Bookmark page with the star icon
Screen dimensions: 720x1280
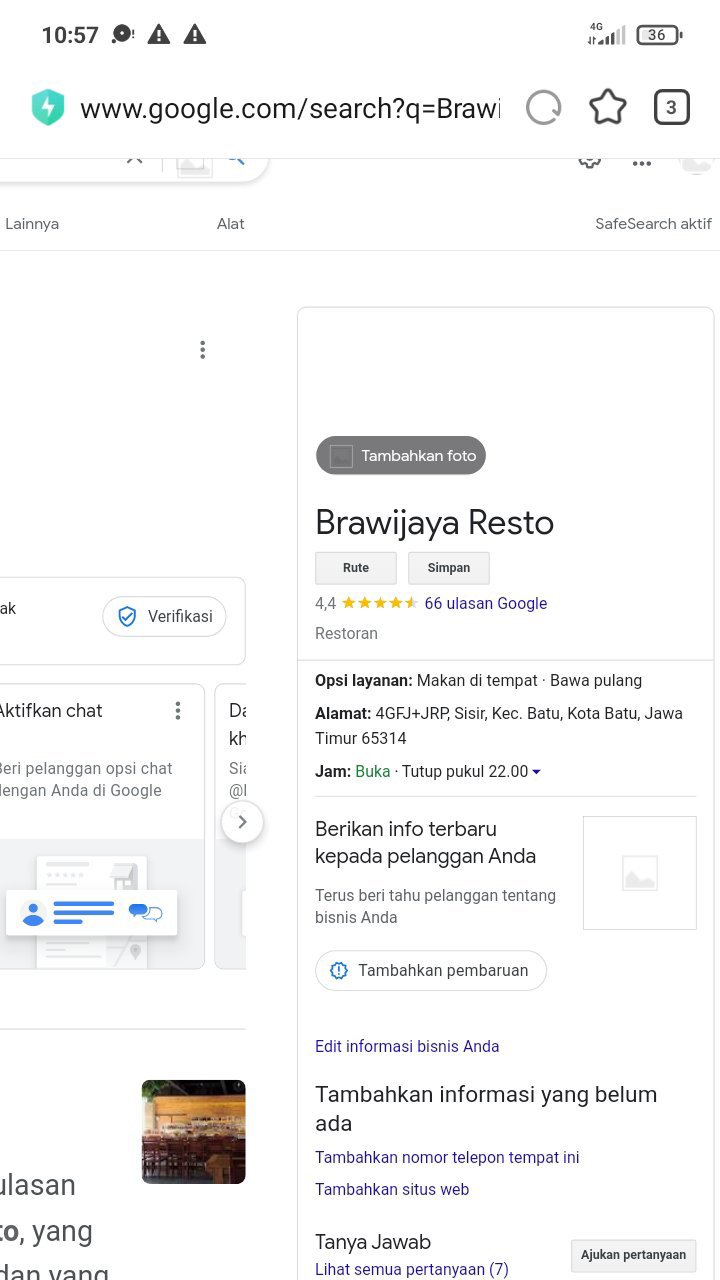click(607, 108)
